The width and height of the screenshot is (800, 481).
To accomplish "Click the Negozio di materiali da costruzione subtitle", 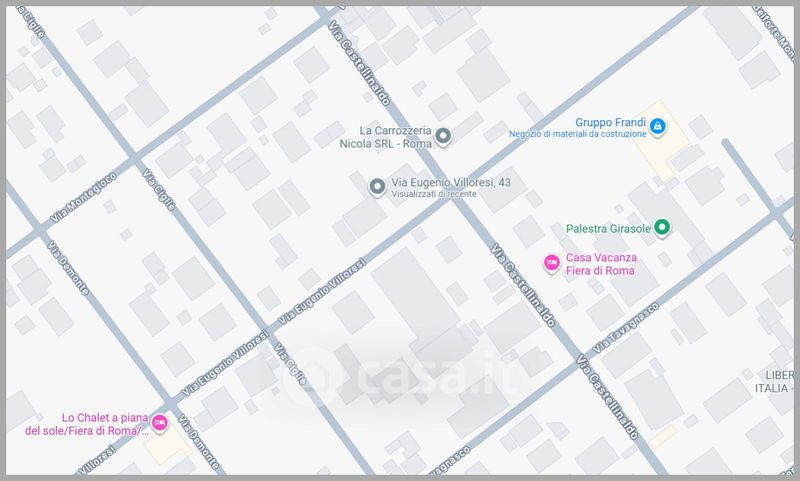I will point(576,135).
